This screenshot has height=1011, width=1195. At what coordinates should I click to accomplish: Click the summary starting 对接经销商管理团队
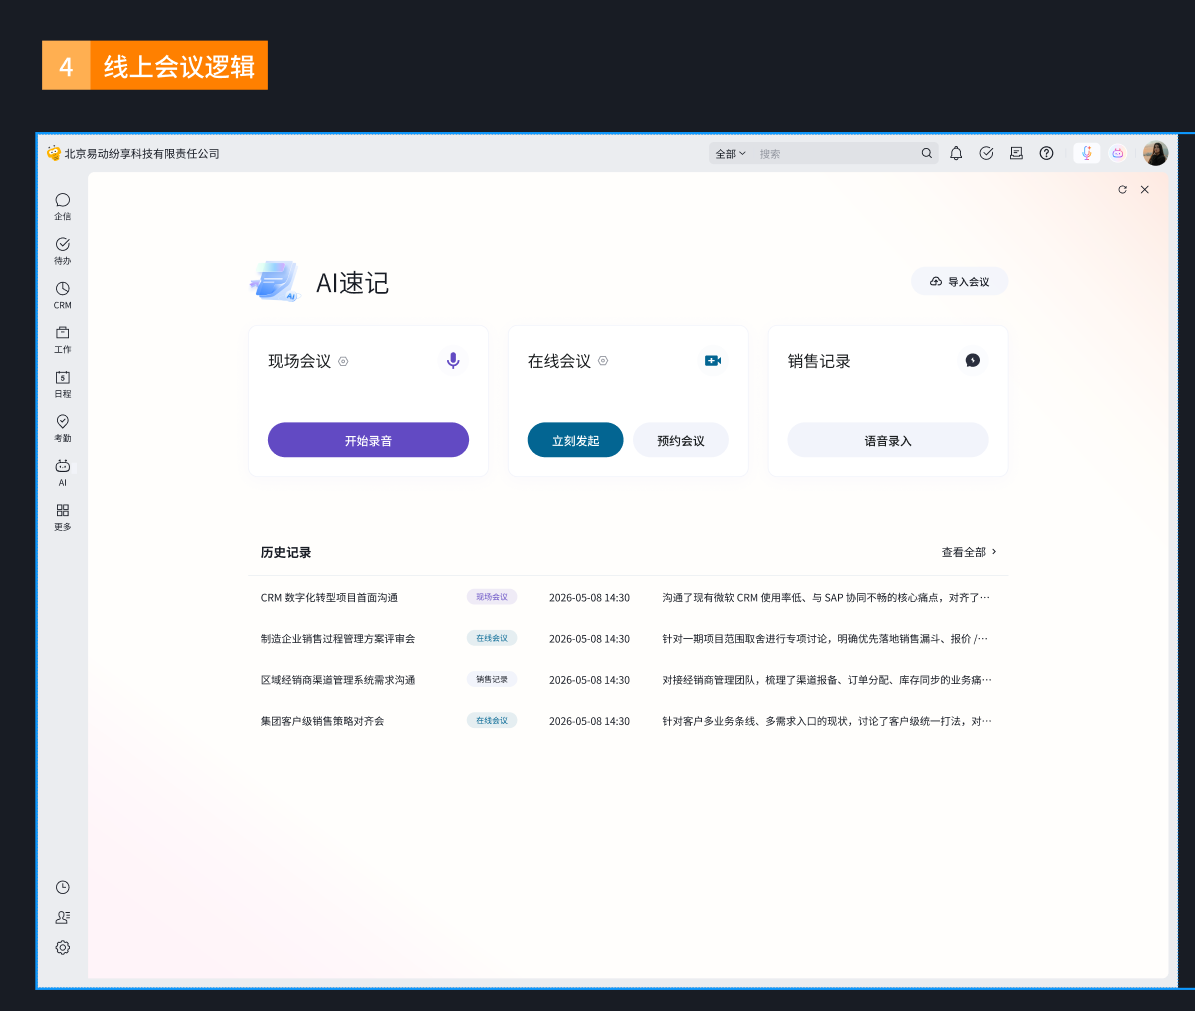click(827, 680)
